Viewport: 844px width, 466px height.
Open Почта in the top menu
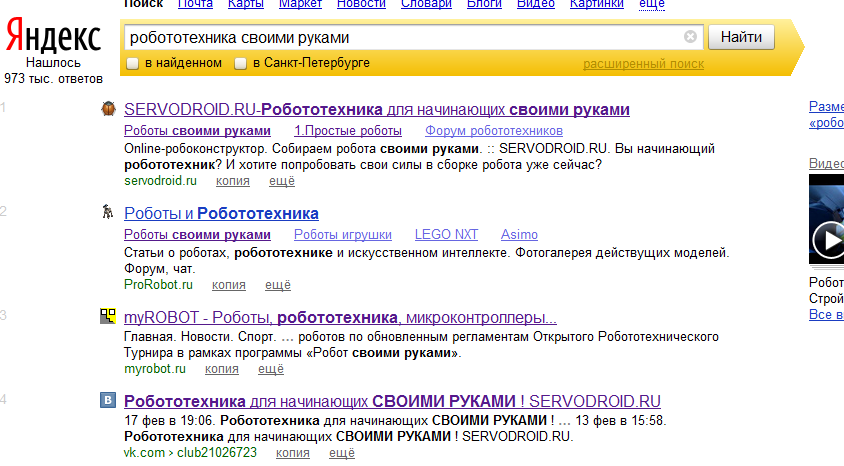click(195, 4)
